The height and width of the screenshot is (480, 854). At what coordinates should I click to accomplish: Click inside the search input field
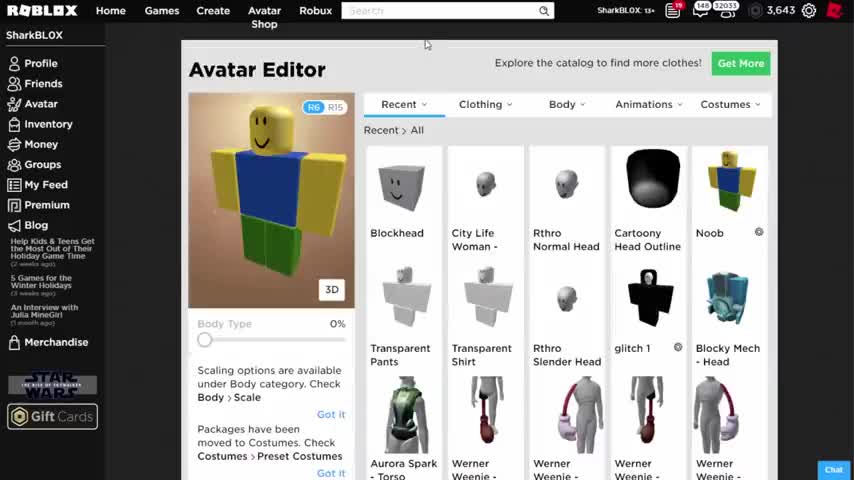click(440, 11)
